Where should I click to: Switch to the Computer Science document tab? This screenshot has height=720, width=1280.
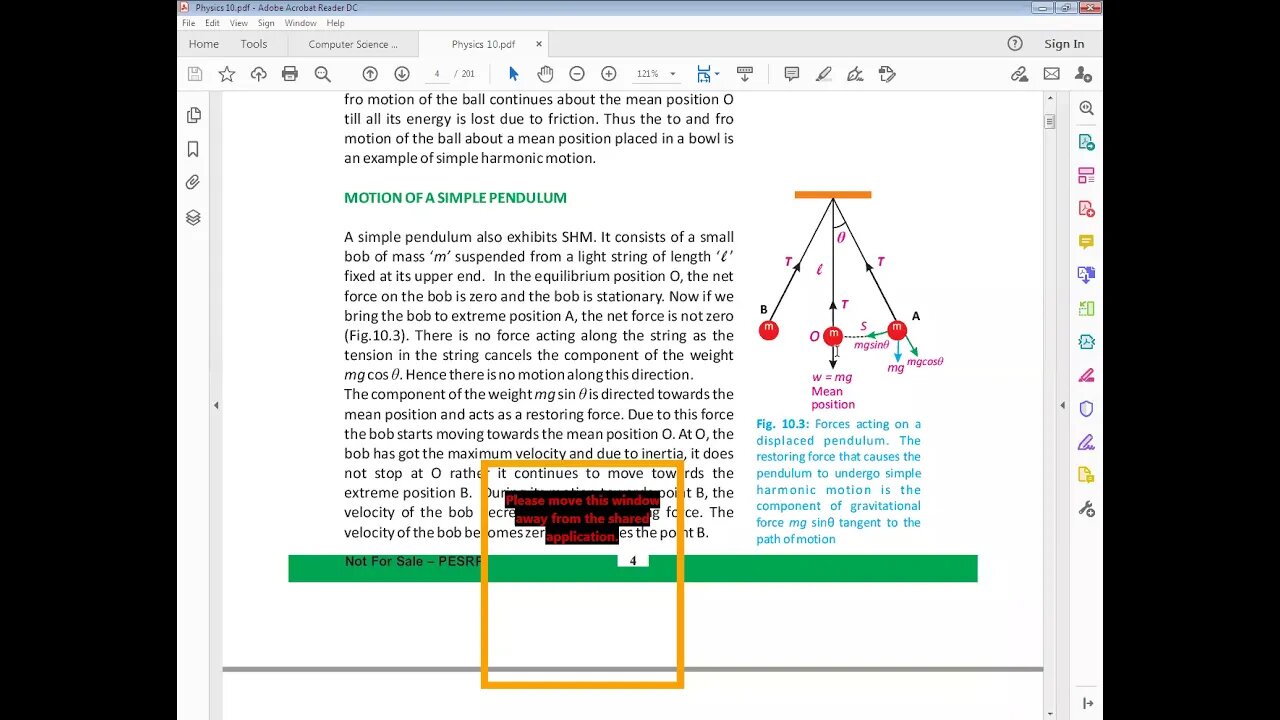(x=353, y=44)
